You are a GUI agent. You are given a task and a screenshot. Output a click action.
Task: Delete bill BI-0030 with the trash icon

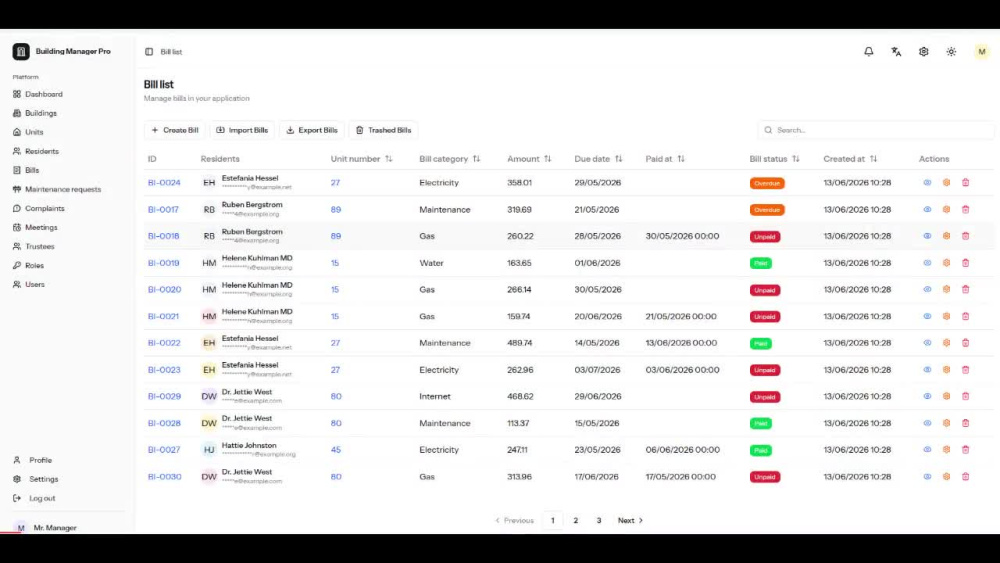click(966, 476)
